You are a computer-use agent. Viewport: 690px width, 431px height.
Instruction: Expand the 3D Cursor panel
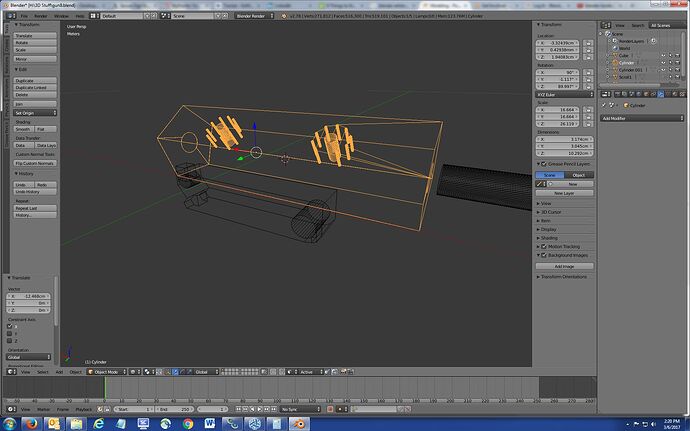click(x=551, y=212)
